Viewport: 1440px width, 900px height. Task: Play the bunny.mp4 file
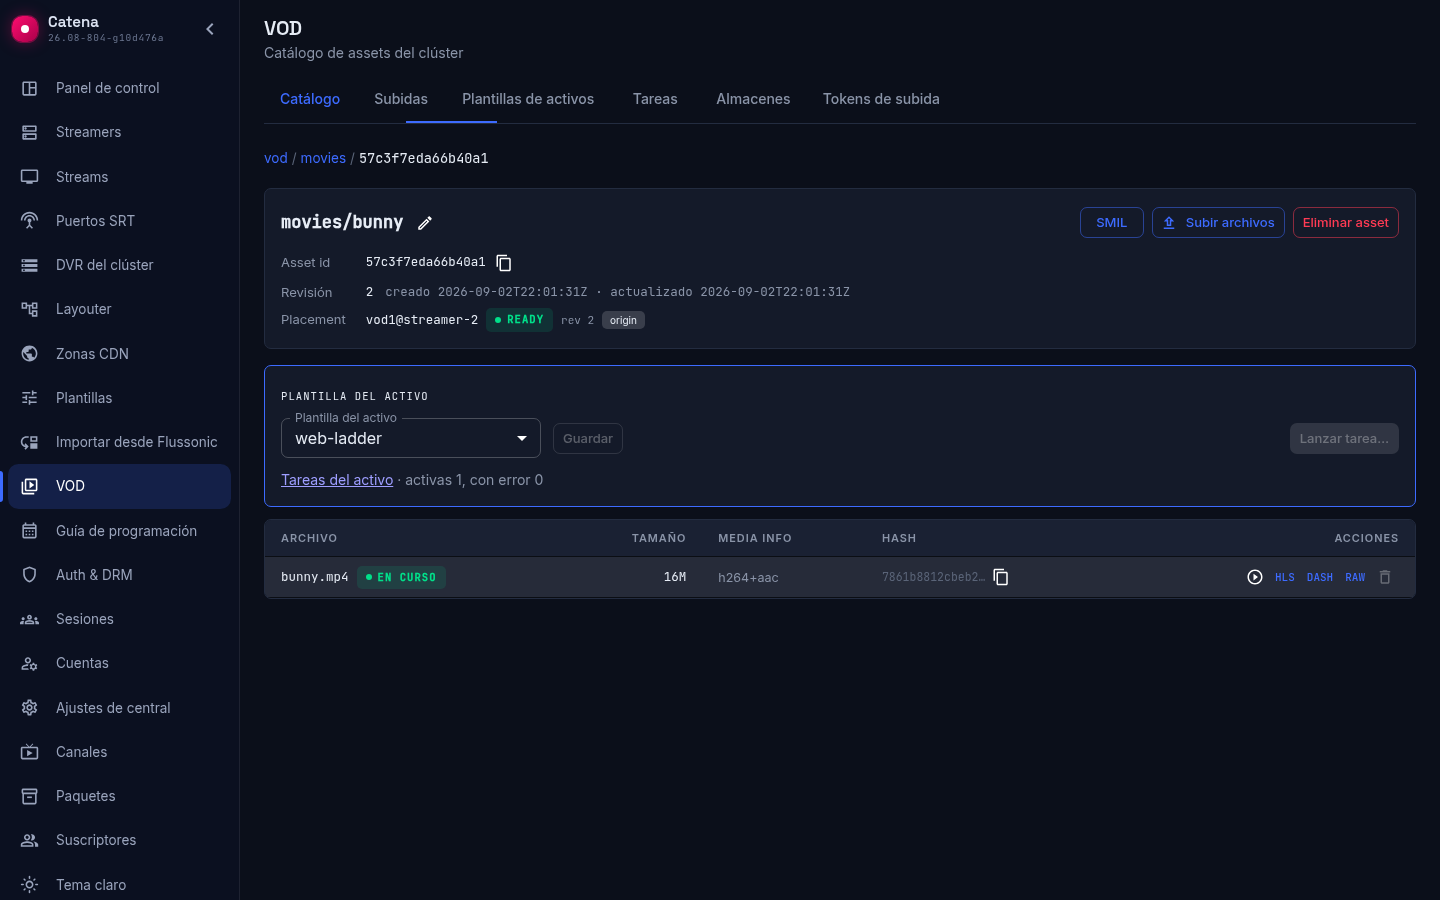[1255, 577]
